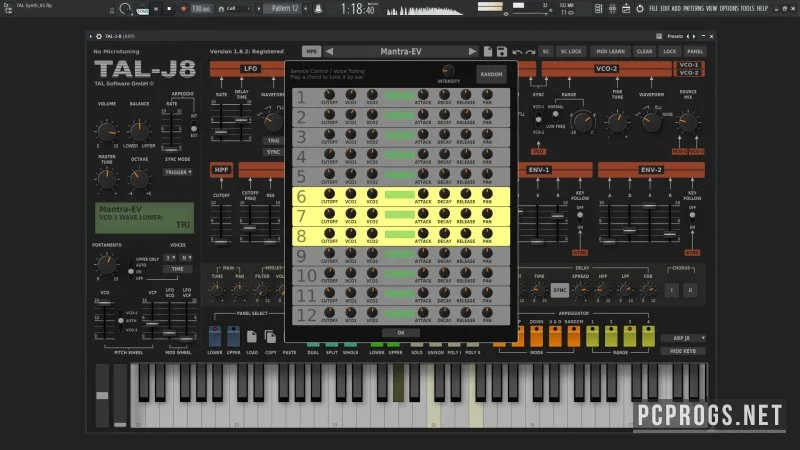Screen dimensions: 800x450
Task: Set arpeggiator range to 4
Action: coord(648,336)
